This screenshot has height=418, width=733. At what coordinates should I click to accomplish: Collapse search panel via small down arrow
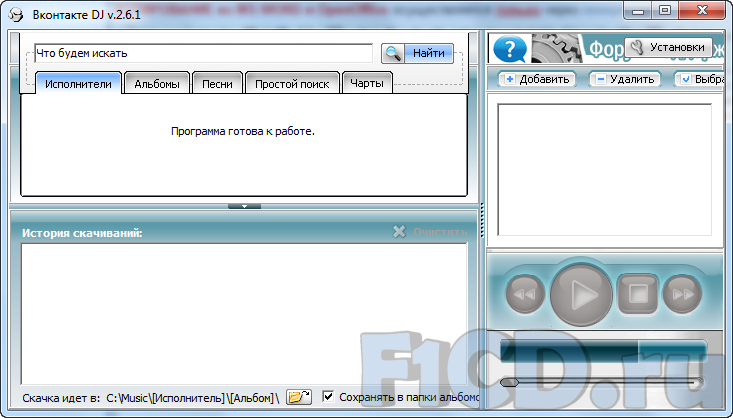244,206
